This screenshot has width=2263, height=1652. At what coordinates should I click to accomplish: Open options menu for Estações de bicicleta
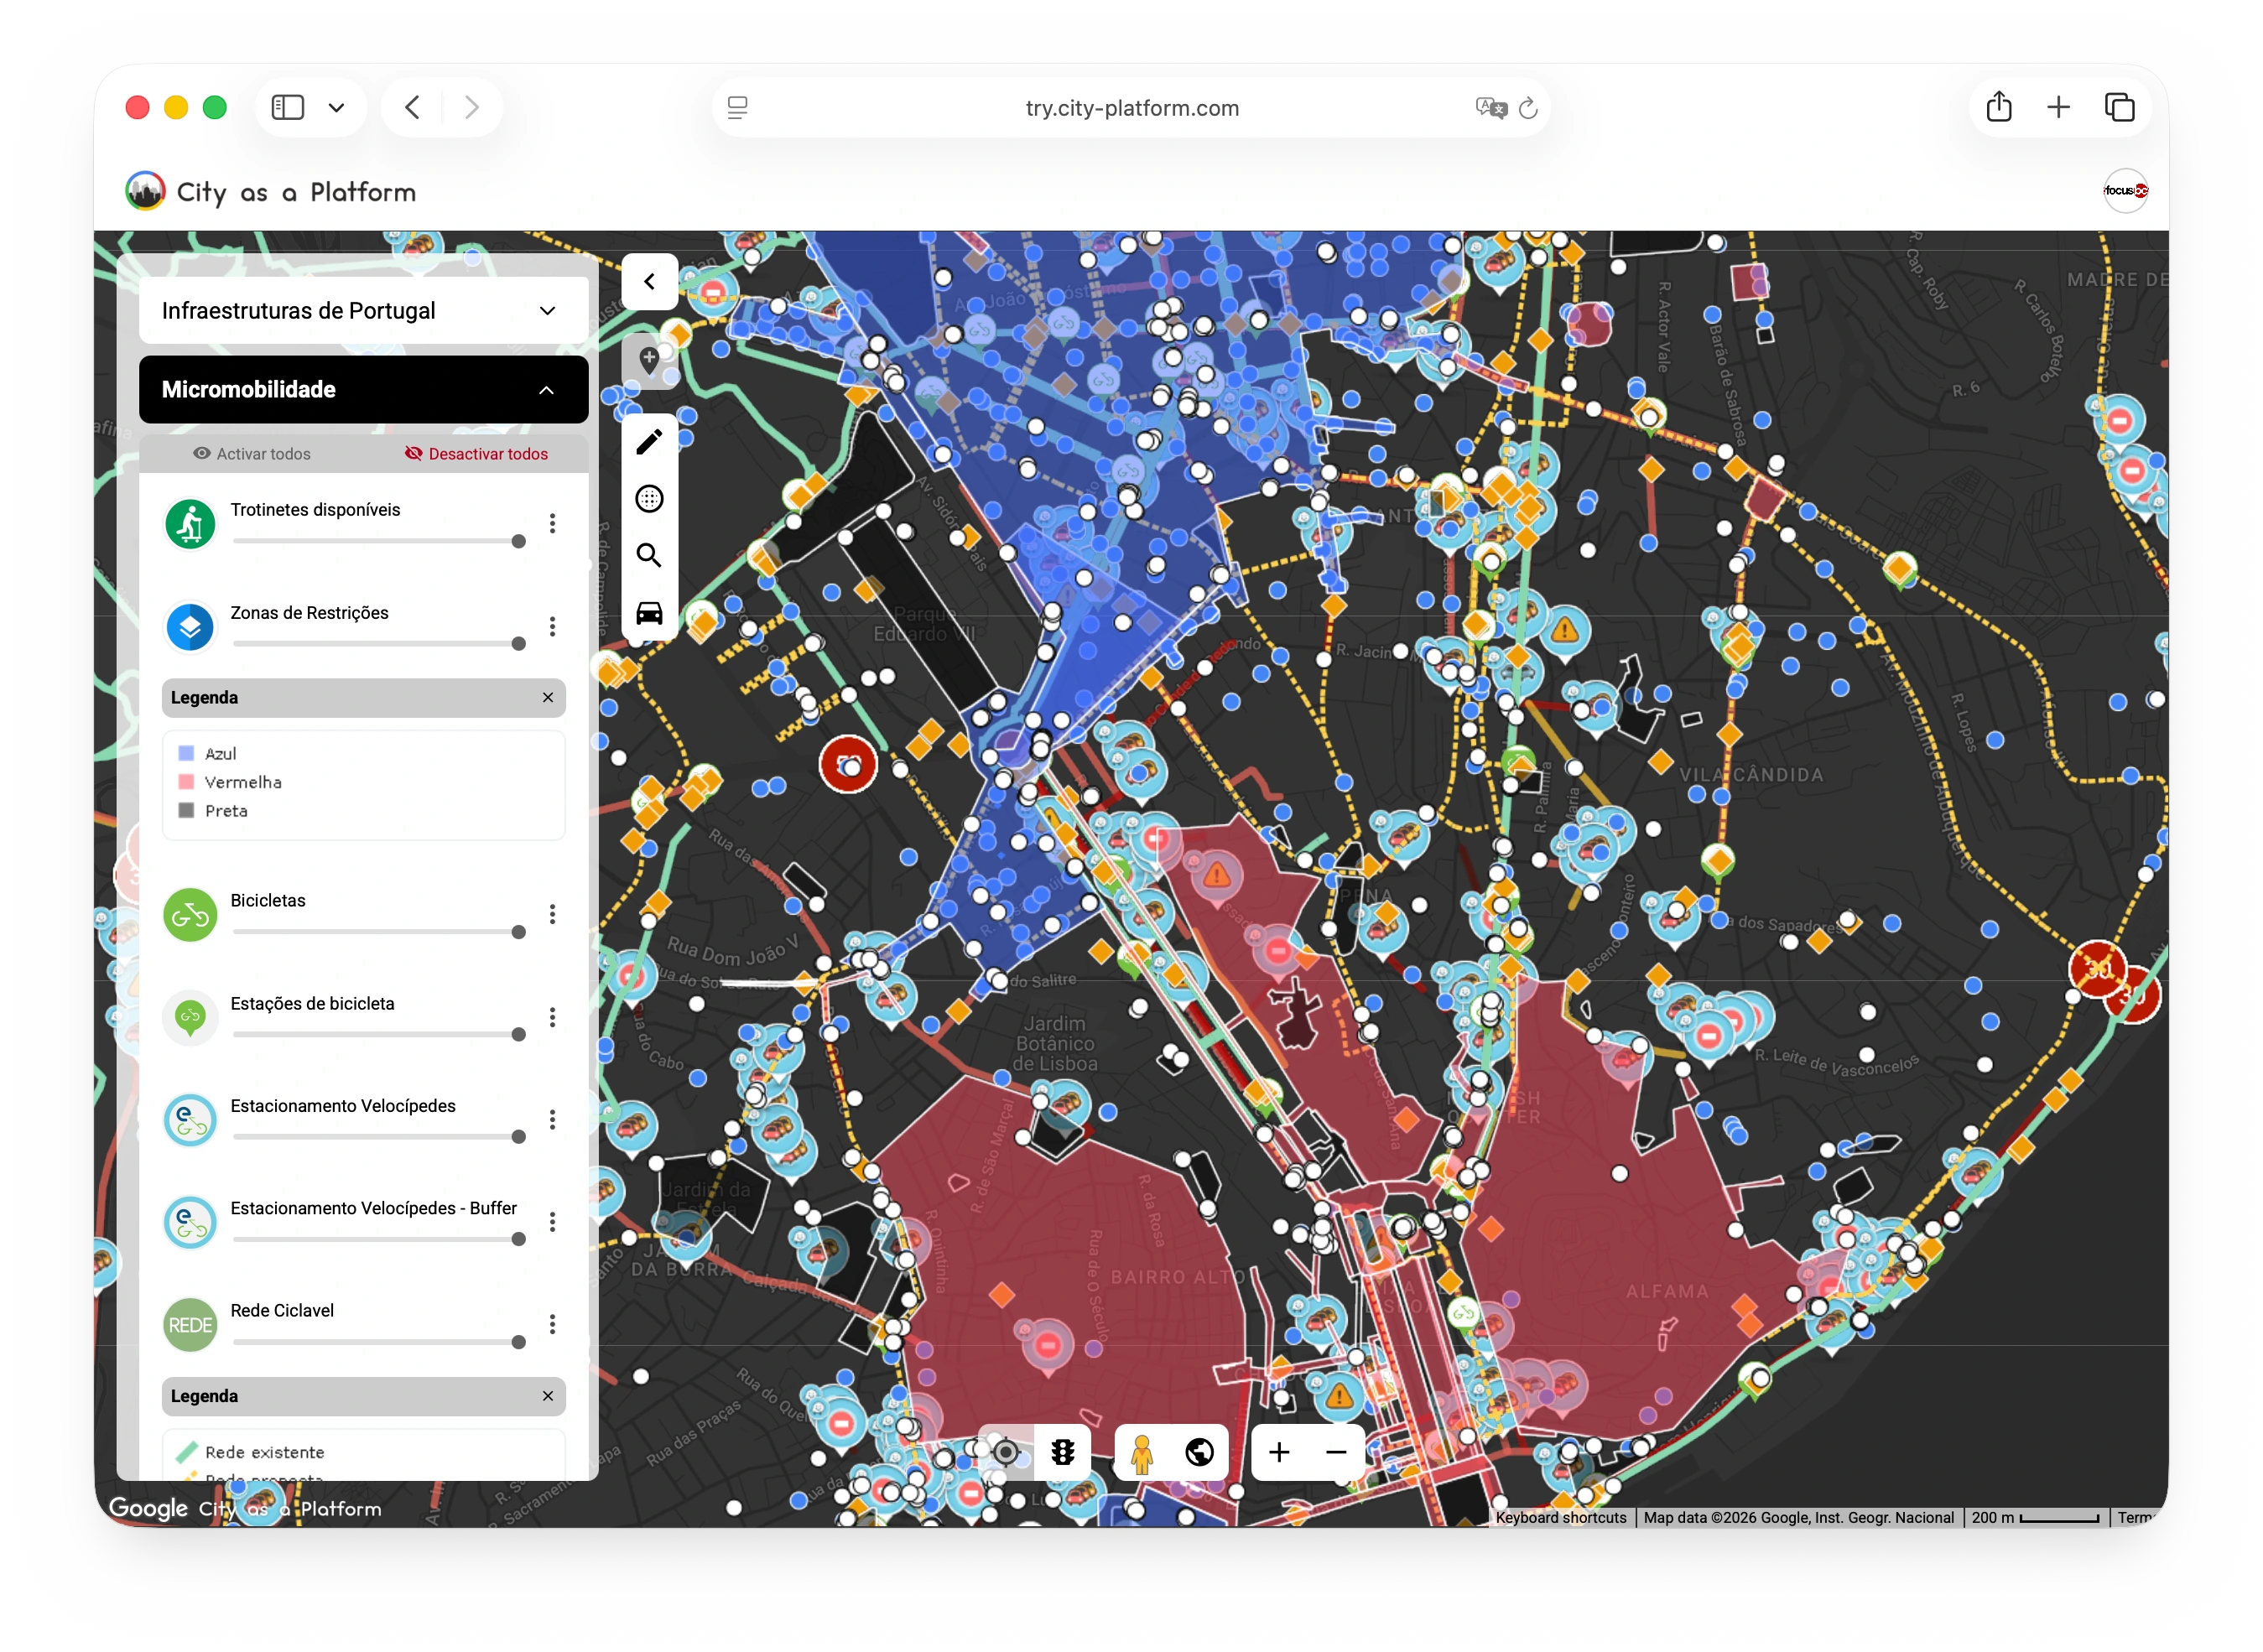pos(552,1018)
